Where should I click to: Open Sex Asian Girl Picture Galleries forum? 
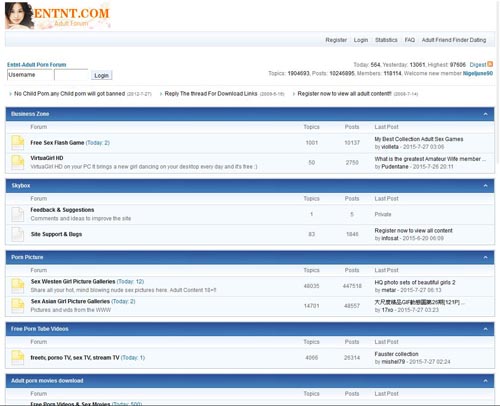[70, 301]
